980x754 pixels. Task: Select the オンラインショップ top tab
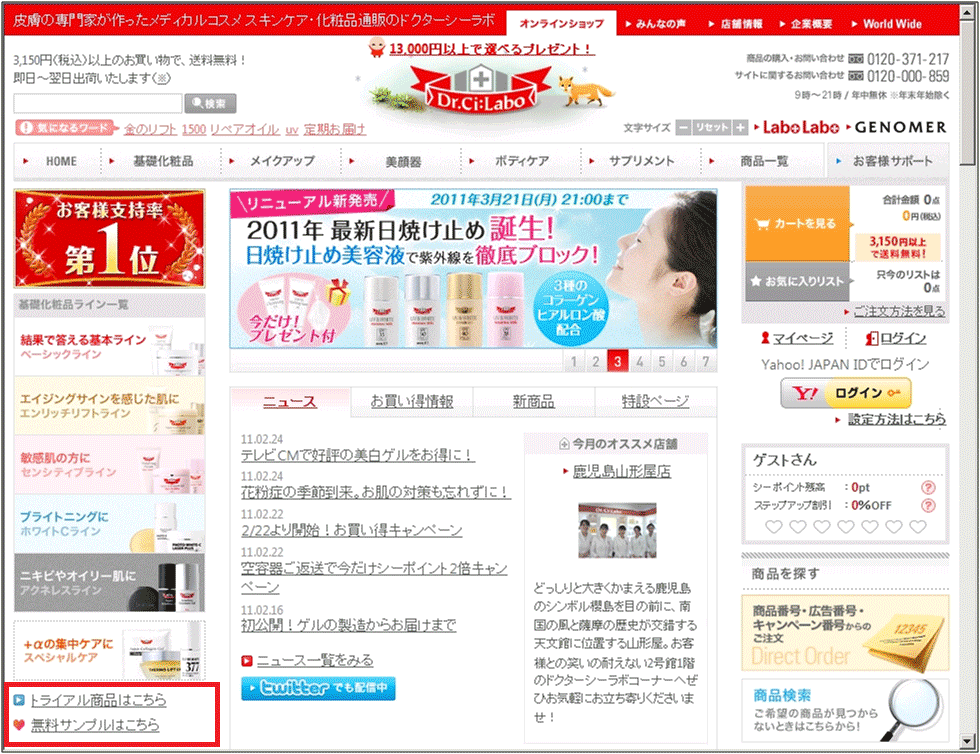coord(561,24)
